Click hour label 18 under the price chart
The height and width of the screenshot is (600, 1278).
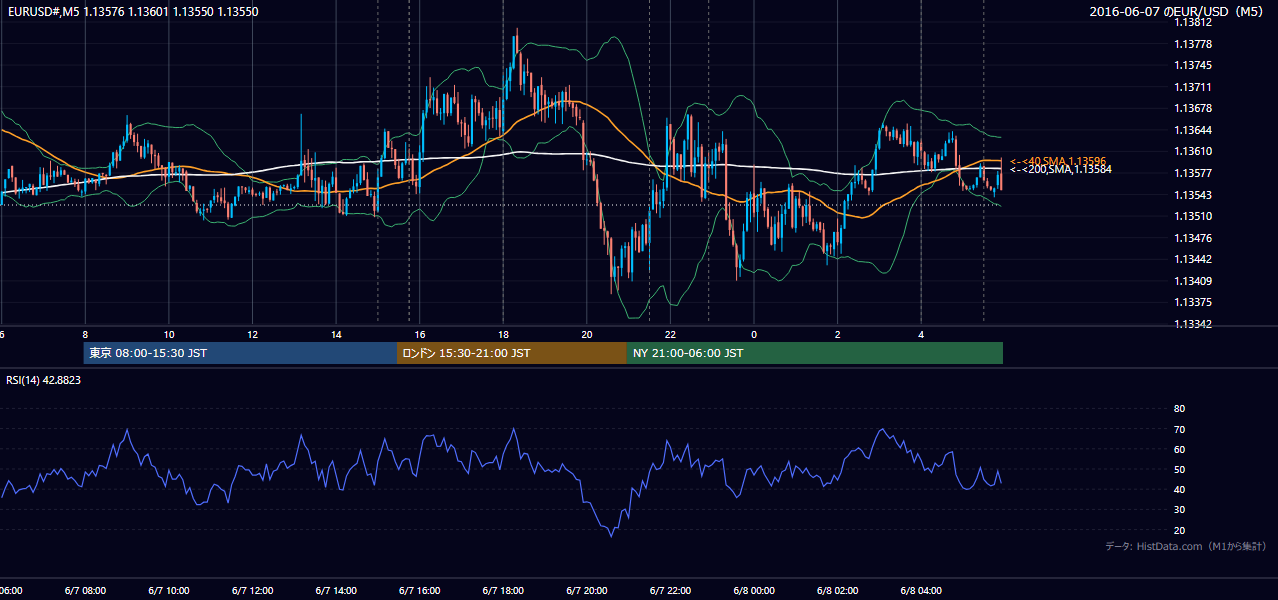504,335
